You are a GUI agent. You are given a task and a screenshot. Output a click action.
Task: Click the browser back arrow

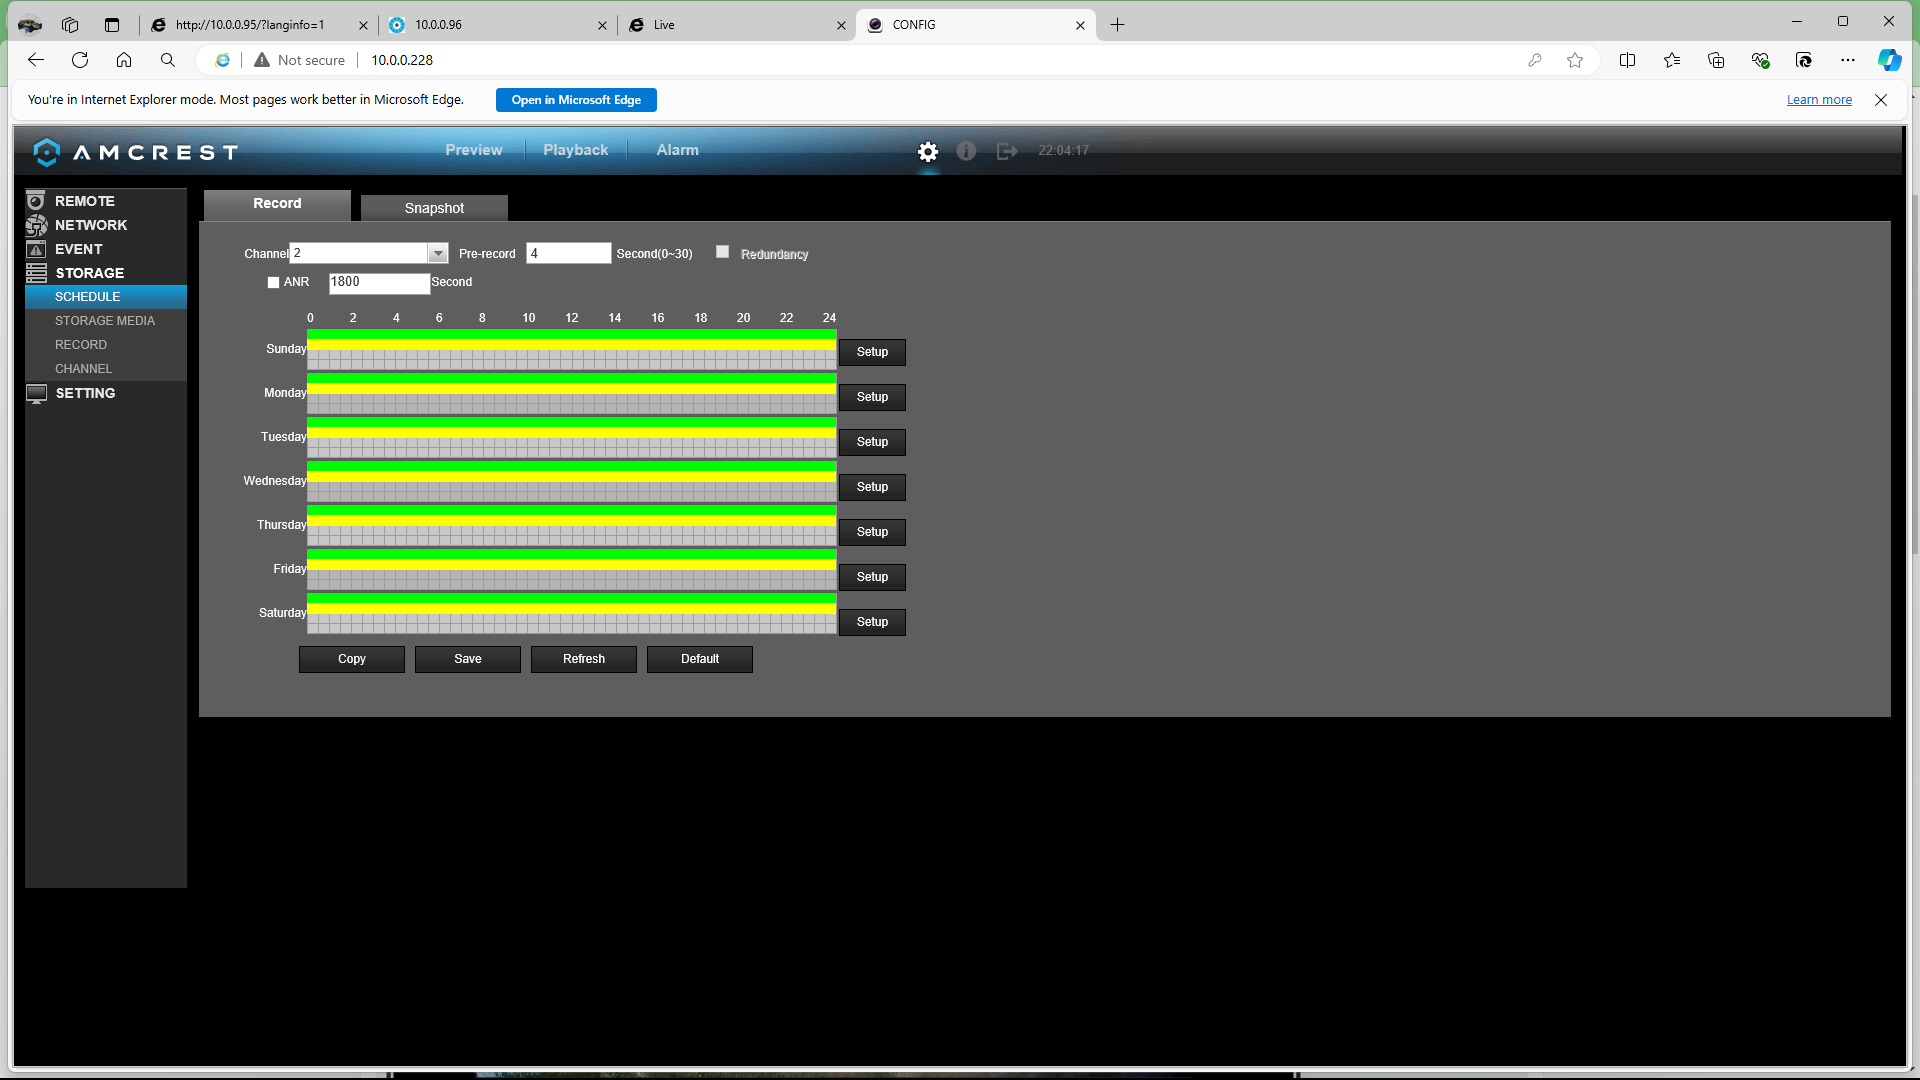click(x=36, y=60)
